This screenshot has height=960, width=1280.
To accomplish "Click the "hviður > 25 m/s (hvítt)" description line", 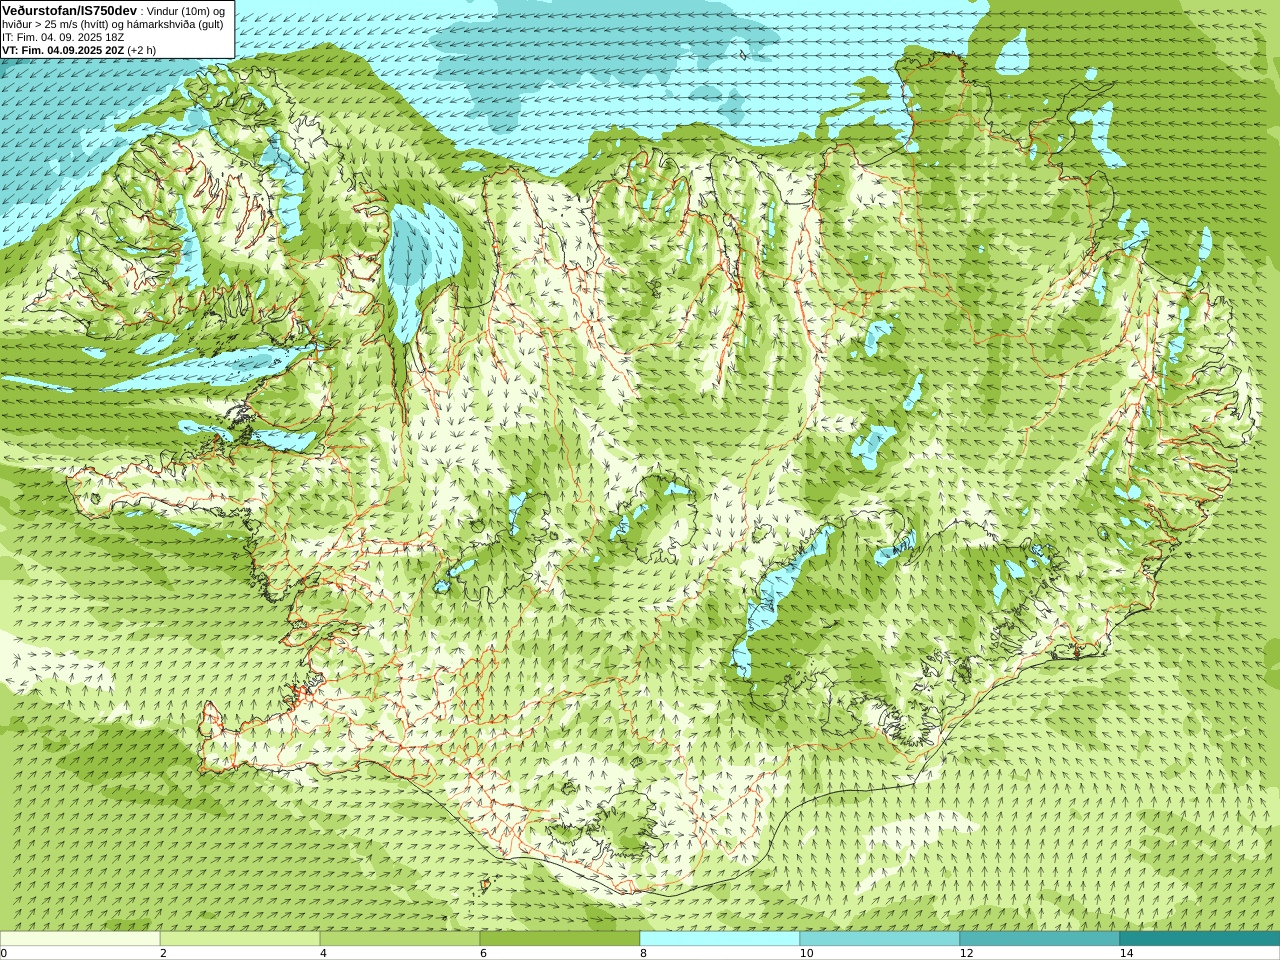I will 113,24.
